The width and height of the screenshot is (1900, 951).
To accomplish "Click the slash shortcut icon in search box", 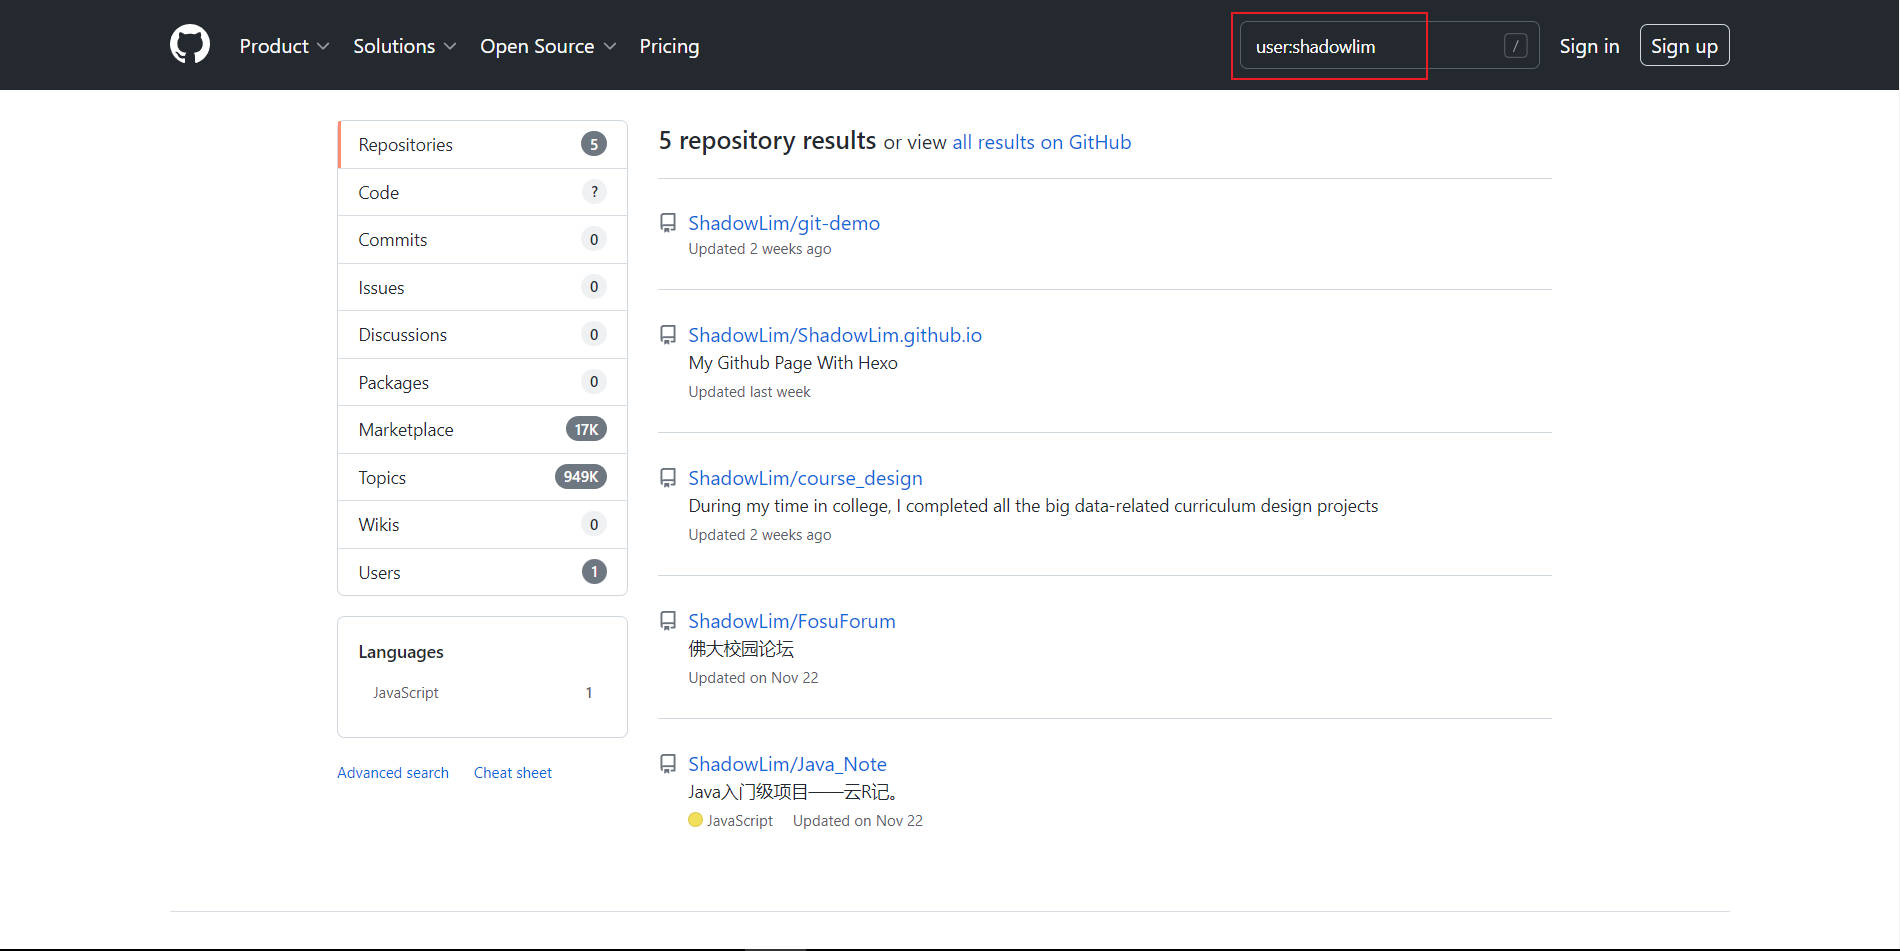I will click(x=1515, y=46).
